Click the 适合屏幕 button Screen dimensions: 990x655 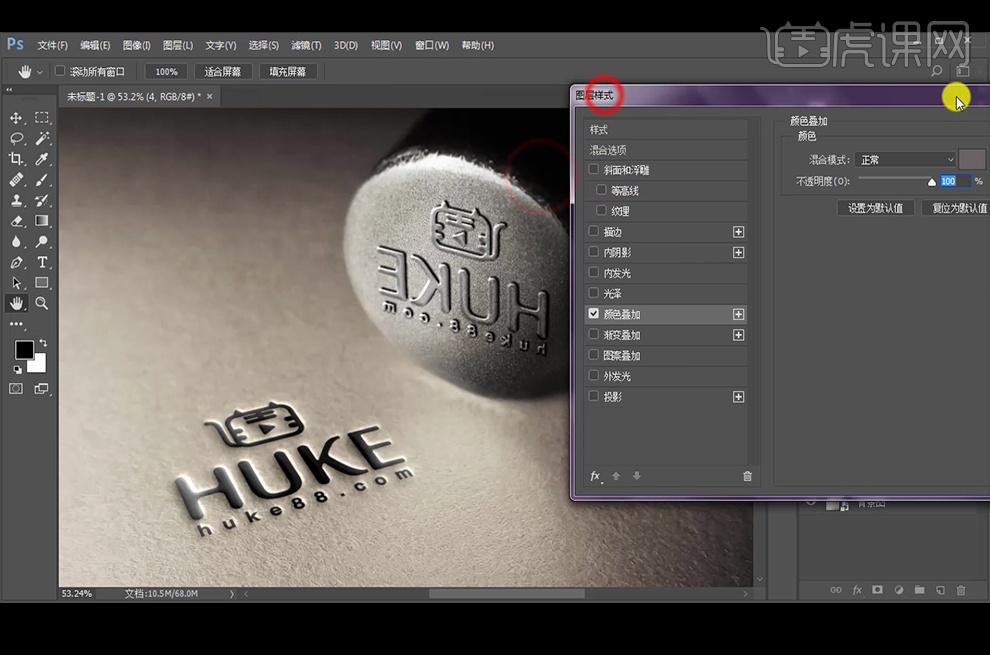pyautogui.click(x=222, y=71)
